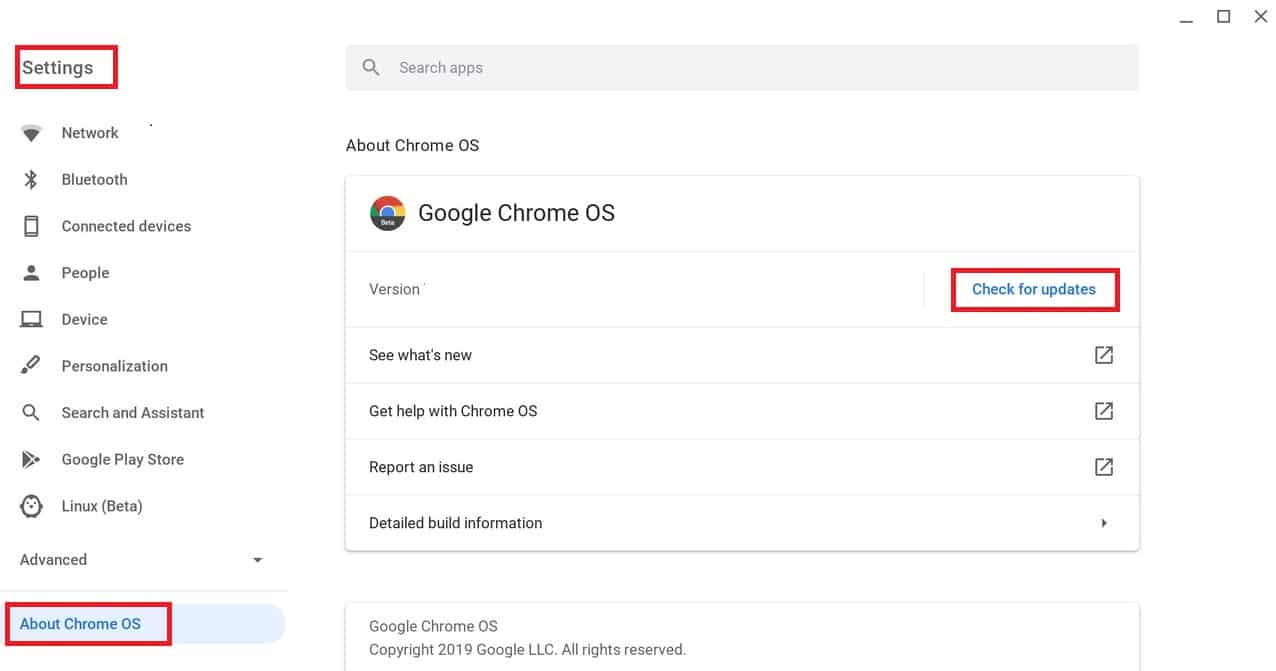Click external link icon for Report an issue
1276x671 pixels.
(1103, 467)
